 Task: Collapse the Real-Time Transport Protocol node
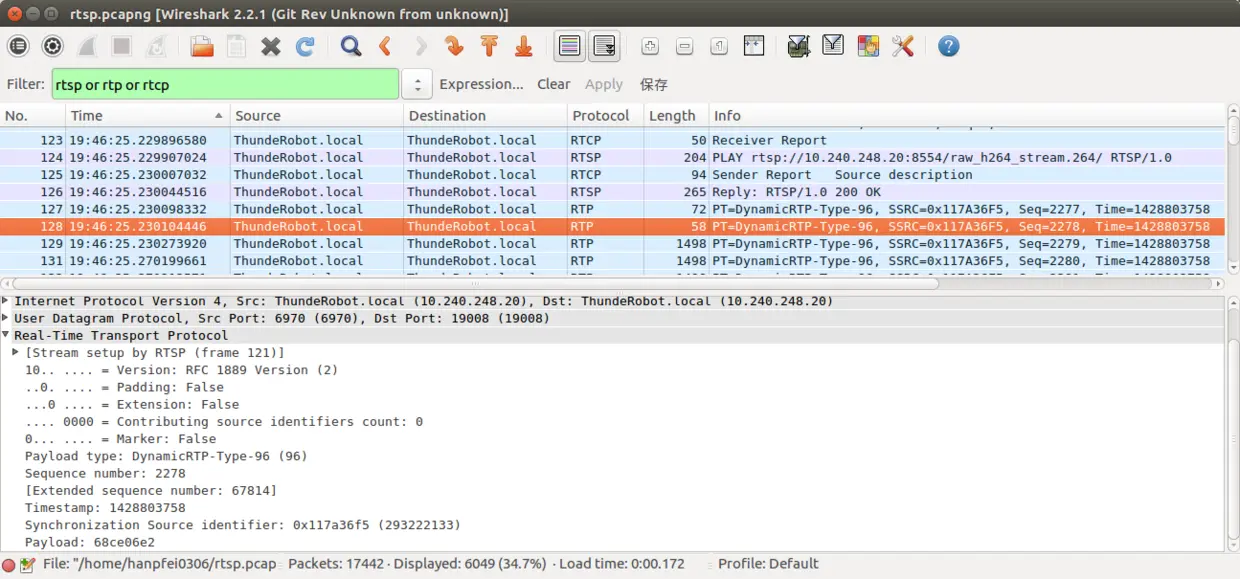click(6, 335)
